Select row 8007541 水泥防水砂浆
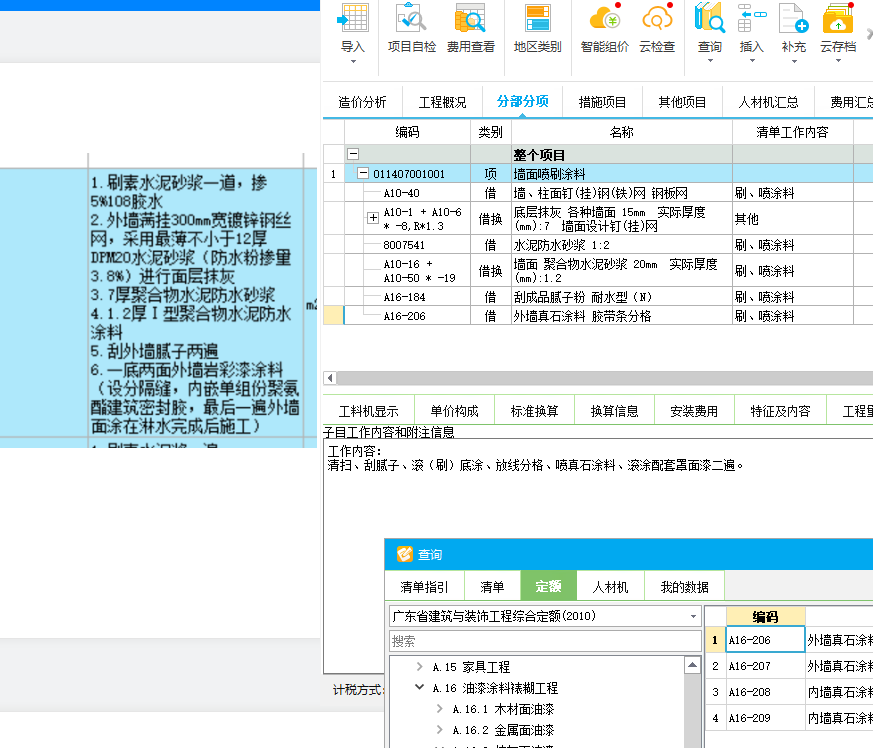This screenshot has height=748, width=873. pyautogui.click(x=599, y=245)
